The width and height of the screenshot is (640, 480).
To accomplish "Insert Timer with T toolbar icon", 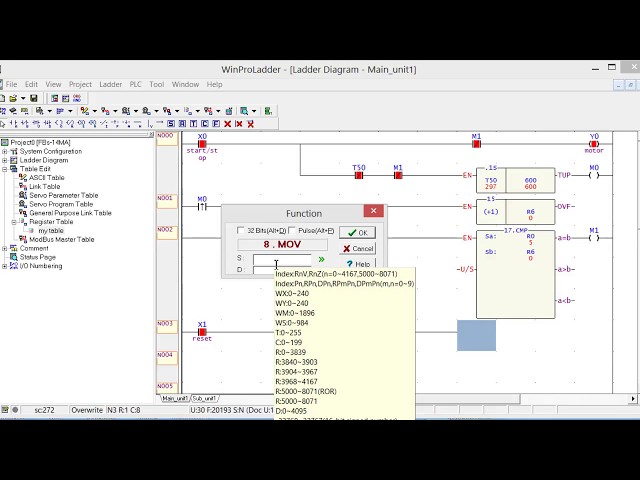I will pos(193,124).
